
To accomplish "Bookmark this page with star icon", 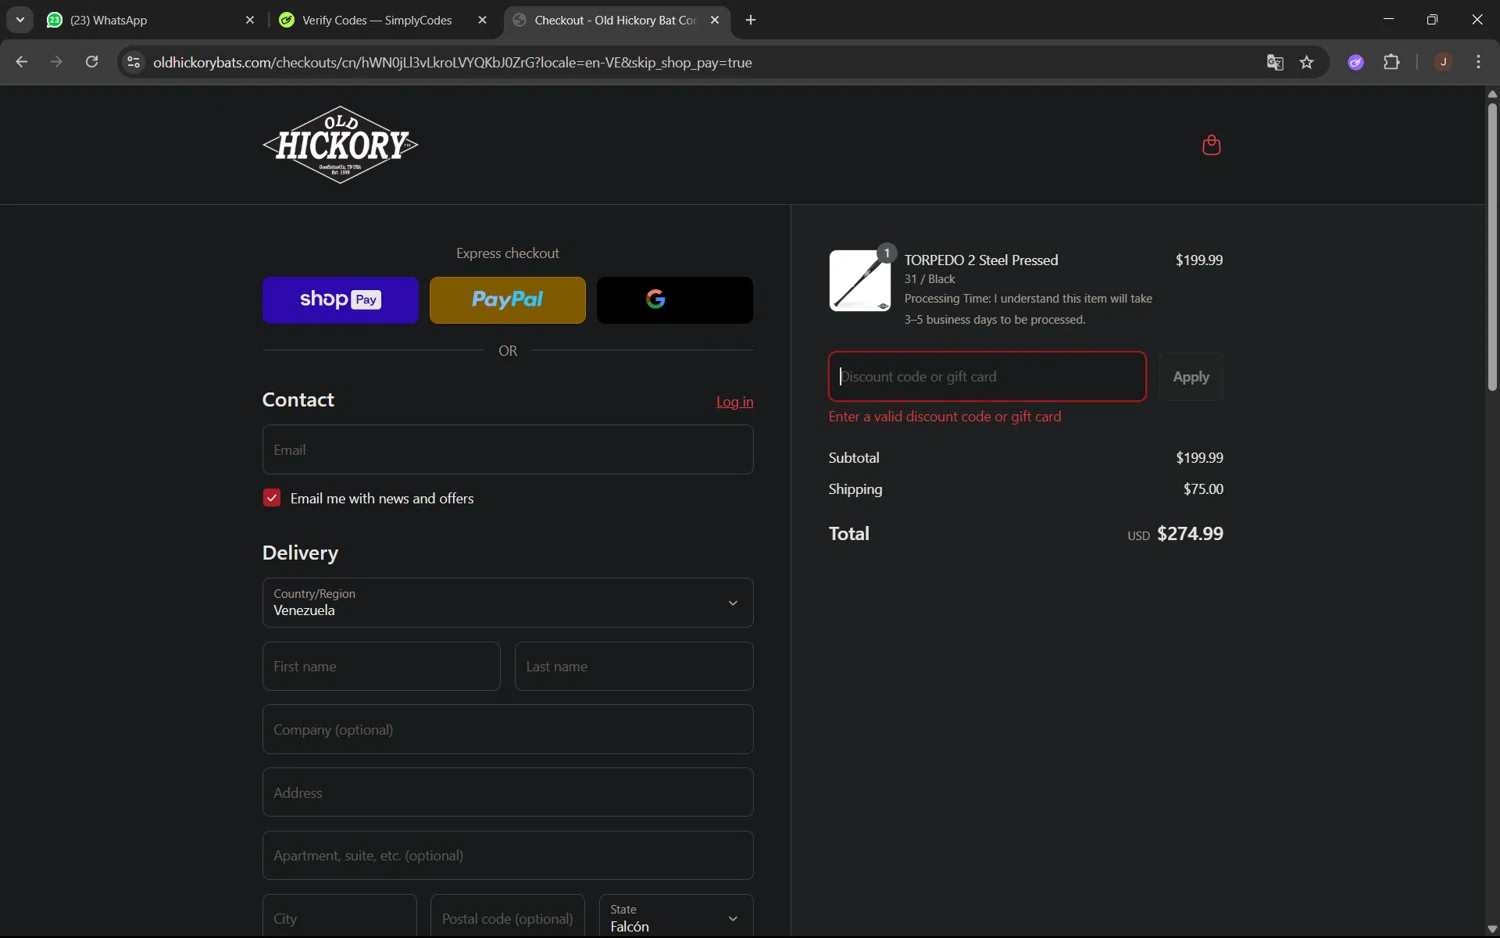I will (1307, 62).
